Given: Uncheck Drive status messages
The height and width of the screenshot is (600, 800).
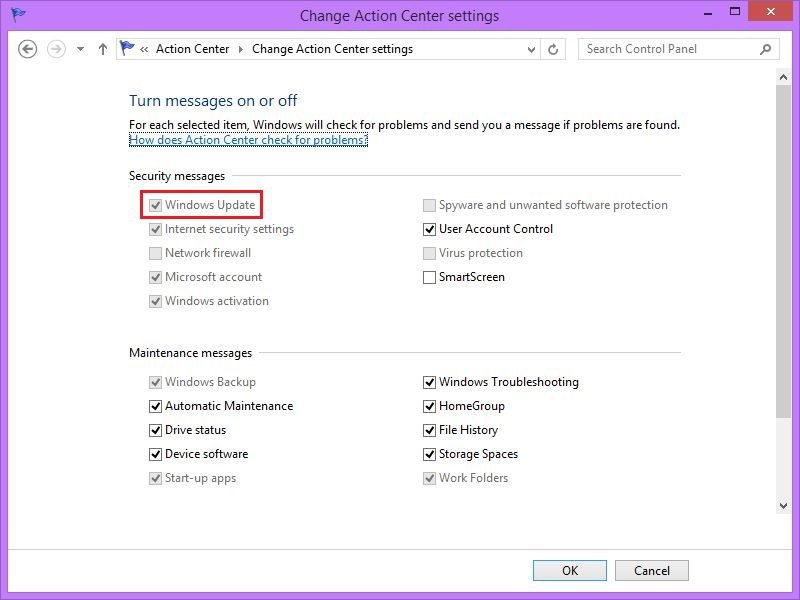Looking at the screenshot, I should 155,430.
